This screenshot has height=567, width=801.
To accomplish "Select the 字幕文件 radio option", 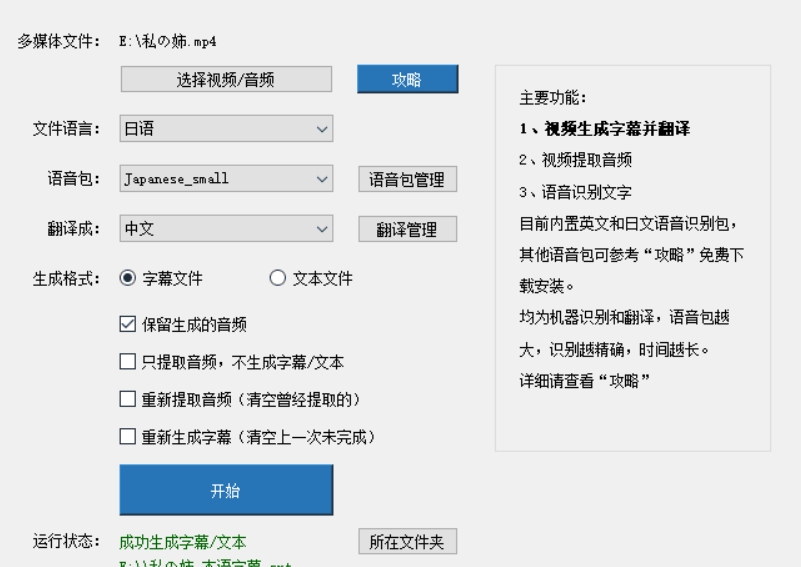I will click(128, 279).
